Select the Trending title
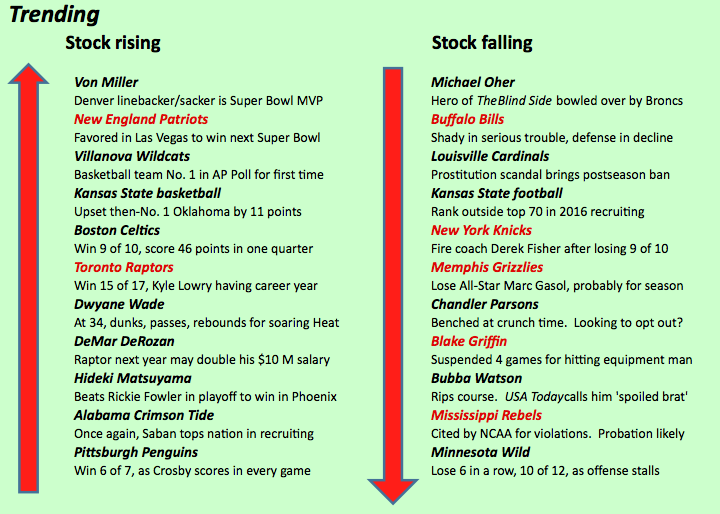The image size is (720, 514). [x=54, y=14]
